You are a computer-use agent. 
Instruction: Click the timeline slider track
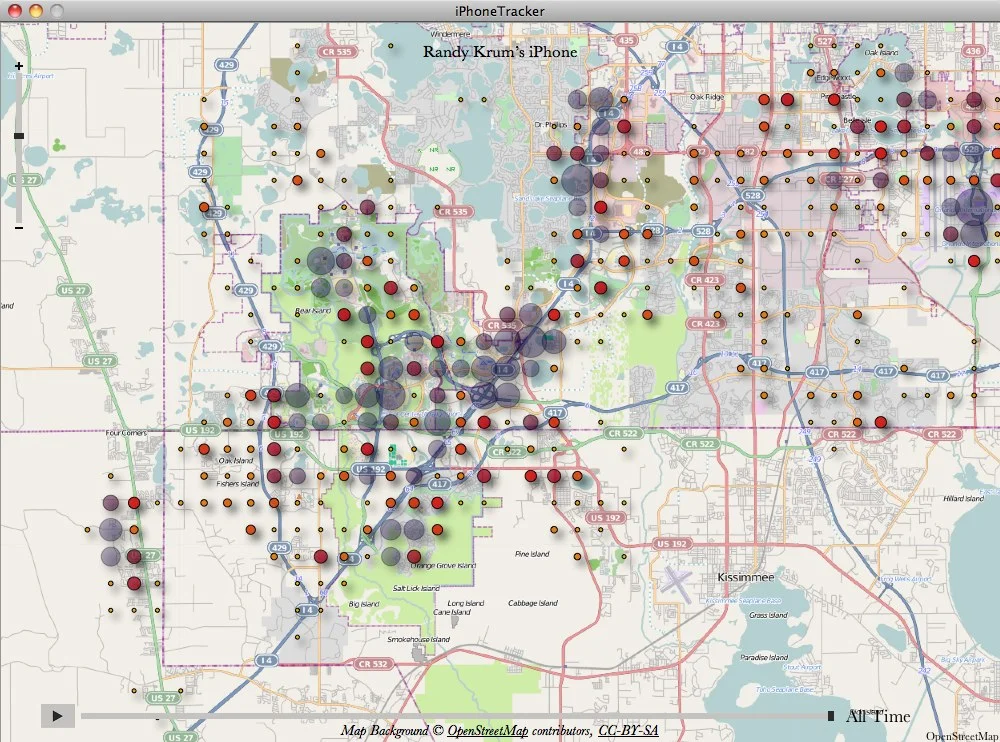click(x=456, y=716)
